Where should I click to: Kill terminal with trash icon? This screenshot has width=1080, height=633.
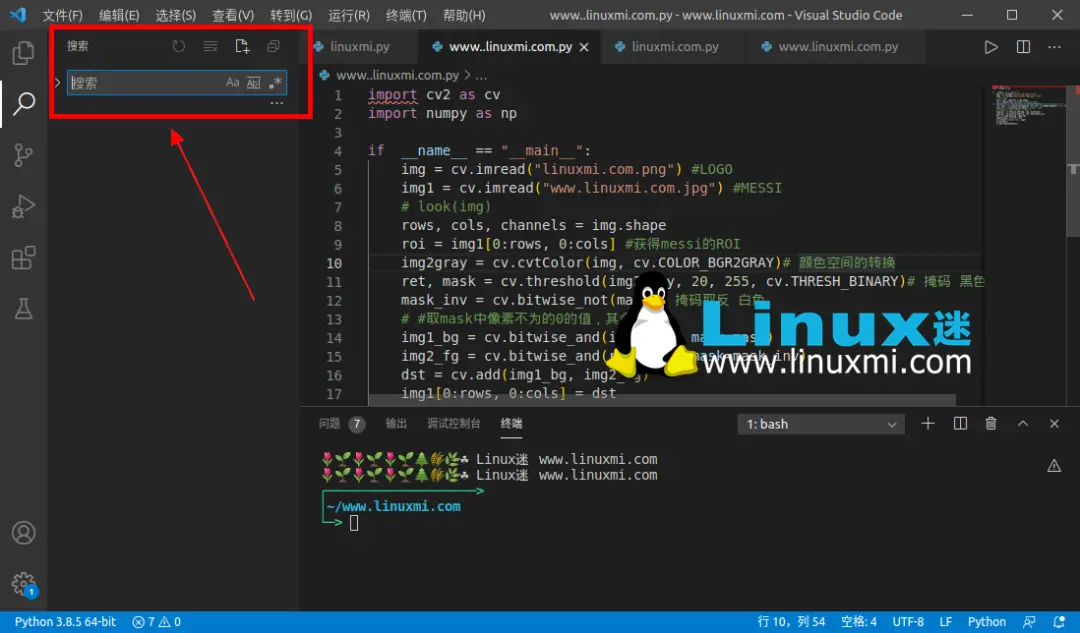(x=990, y=424)
